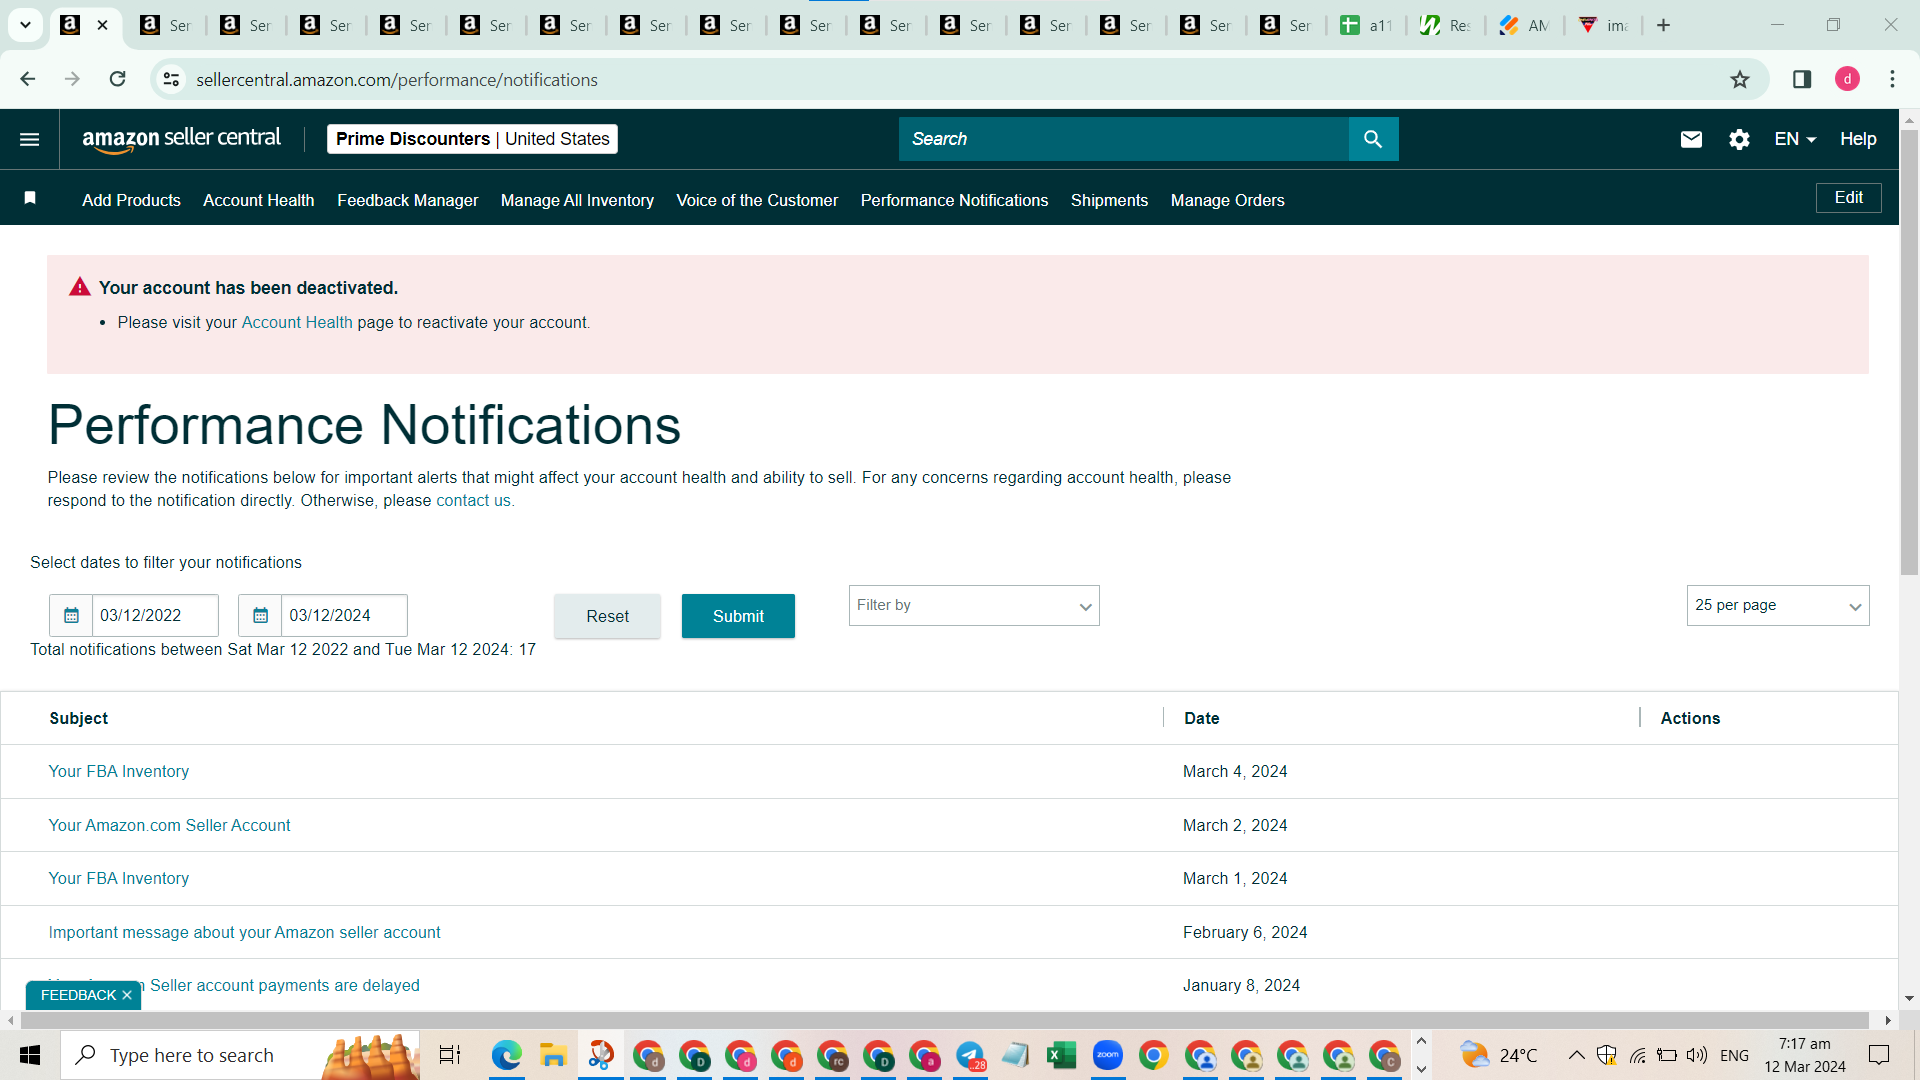Submit the date filter
The height and width of the screenshot is (1080, 1920).
coord(738,616)
